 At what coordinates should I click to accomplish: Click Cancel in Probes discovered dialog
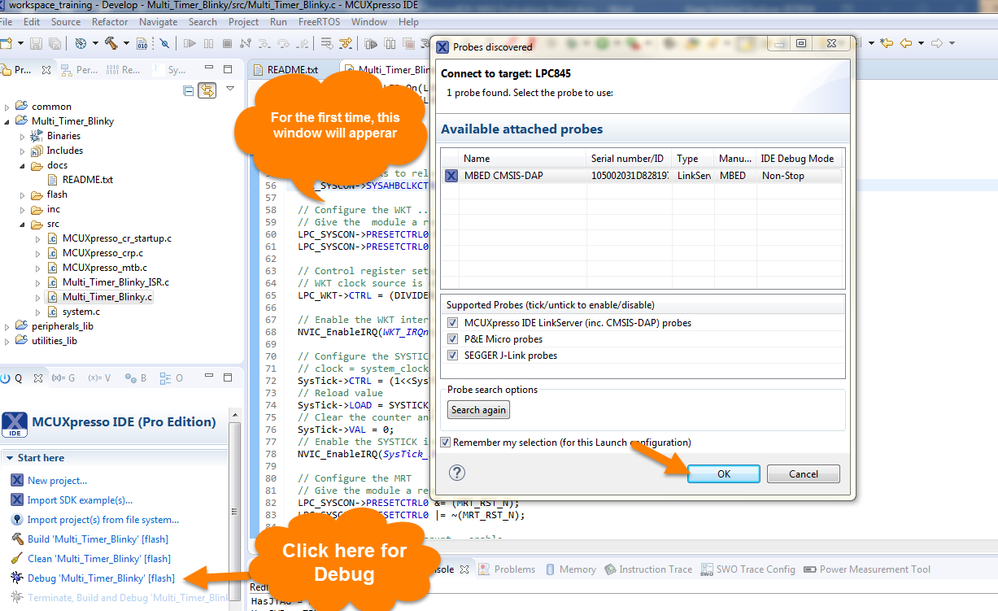point(803,474)
